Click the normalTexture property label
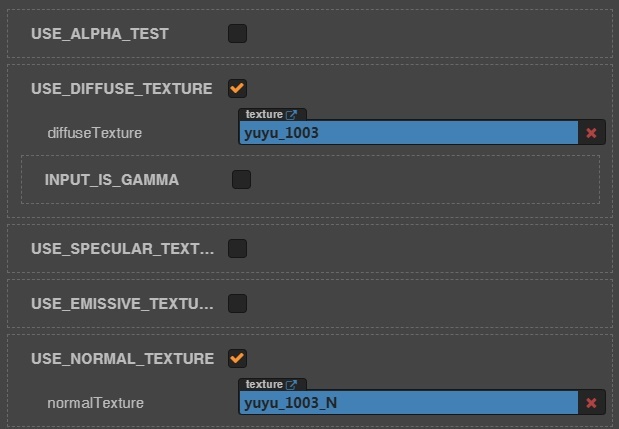Screen dimensions: 619x429 click(x=96, y=403)
